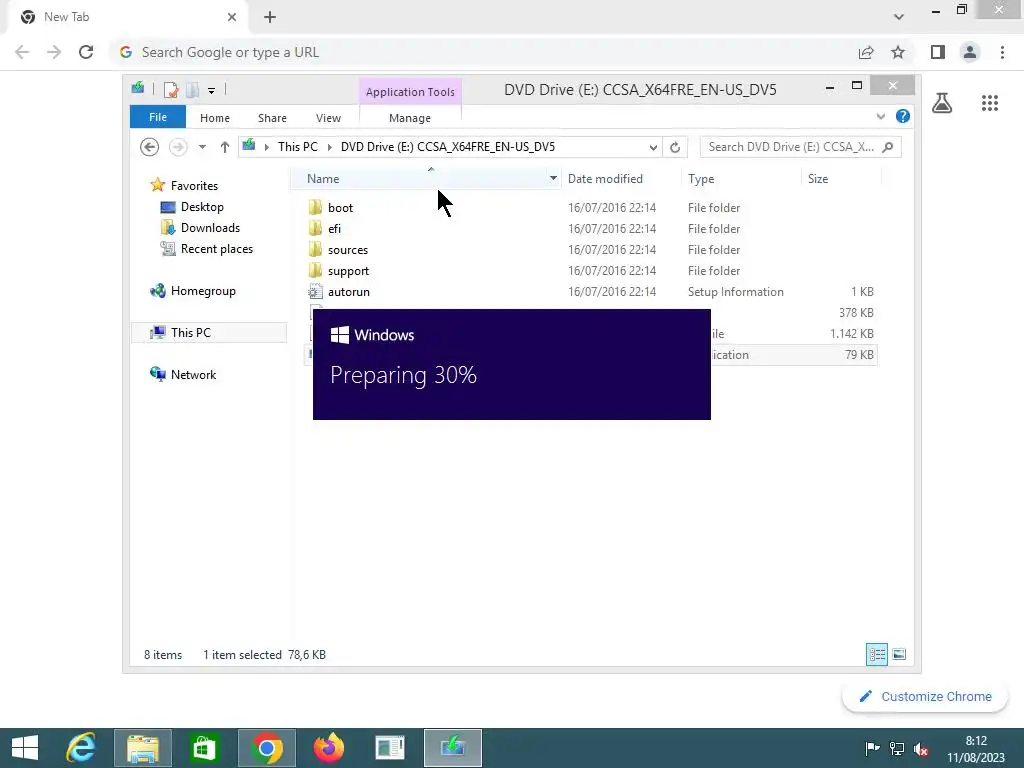
Task: Open the Share ribbon tab
Action: (x=272, y=118)
